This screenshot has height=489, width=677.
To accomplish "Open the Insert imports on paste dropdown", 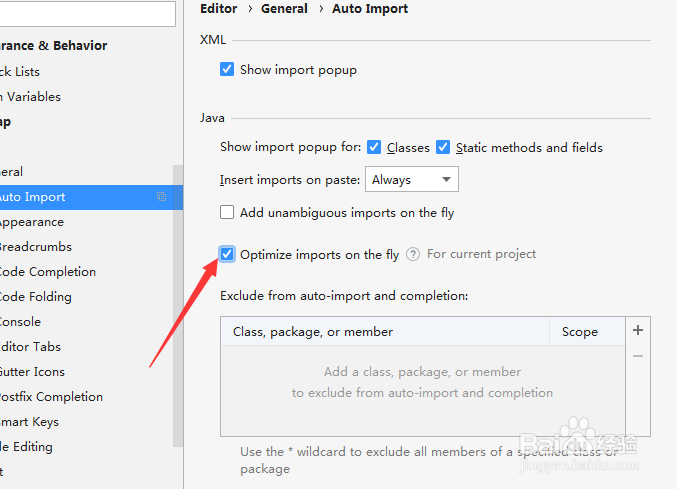I will tap(411, 180).
